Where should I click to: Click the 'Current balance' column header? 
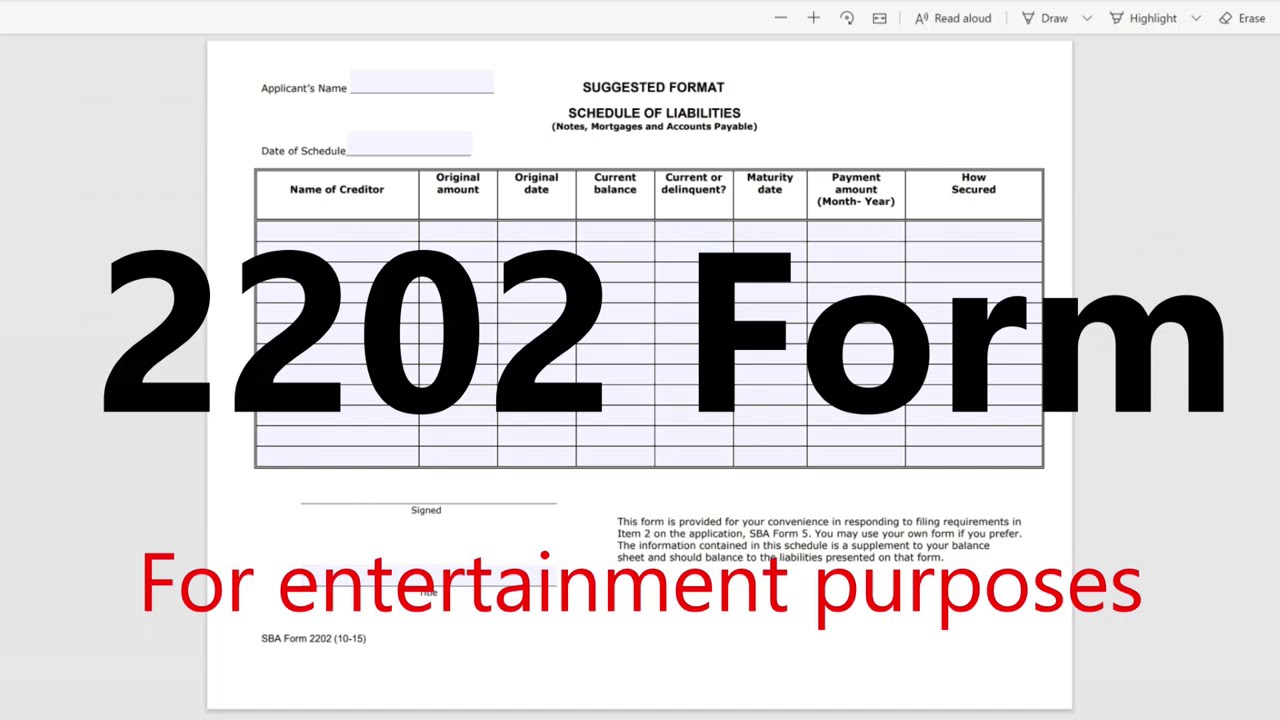click(x=615, y=183)
